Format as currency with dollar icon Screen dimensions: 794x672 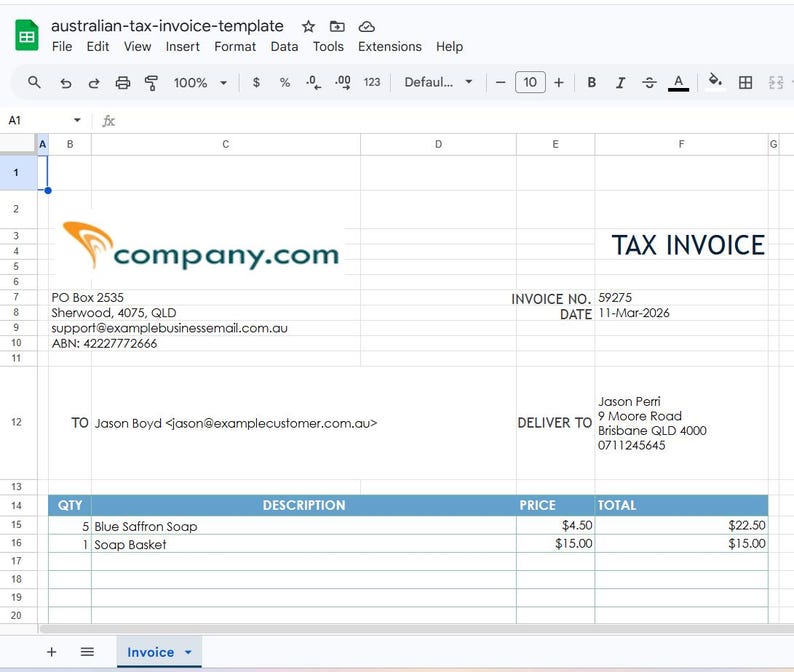pos(256,83)
